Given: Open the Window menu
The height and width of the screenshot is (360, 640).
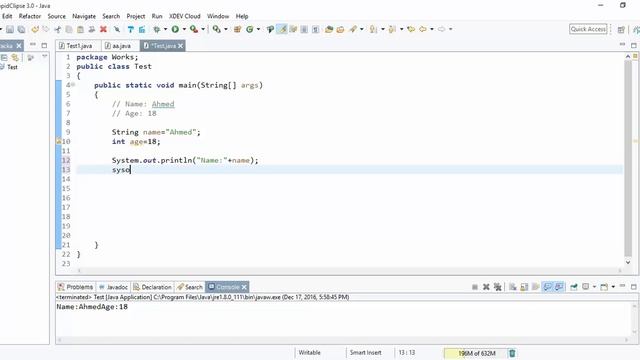Looking at the screenshot, I should pyautogui.click(x=218, y=16).
